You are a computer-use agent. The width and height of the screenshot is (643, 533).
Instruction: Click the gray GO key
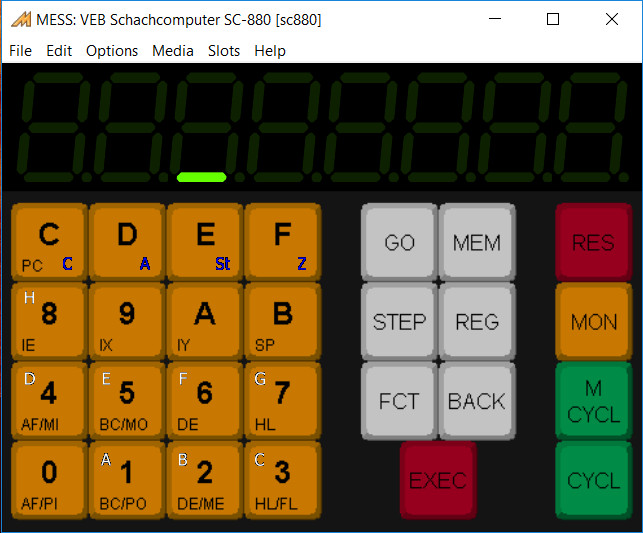[x=399, y=242]
